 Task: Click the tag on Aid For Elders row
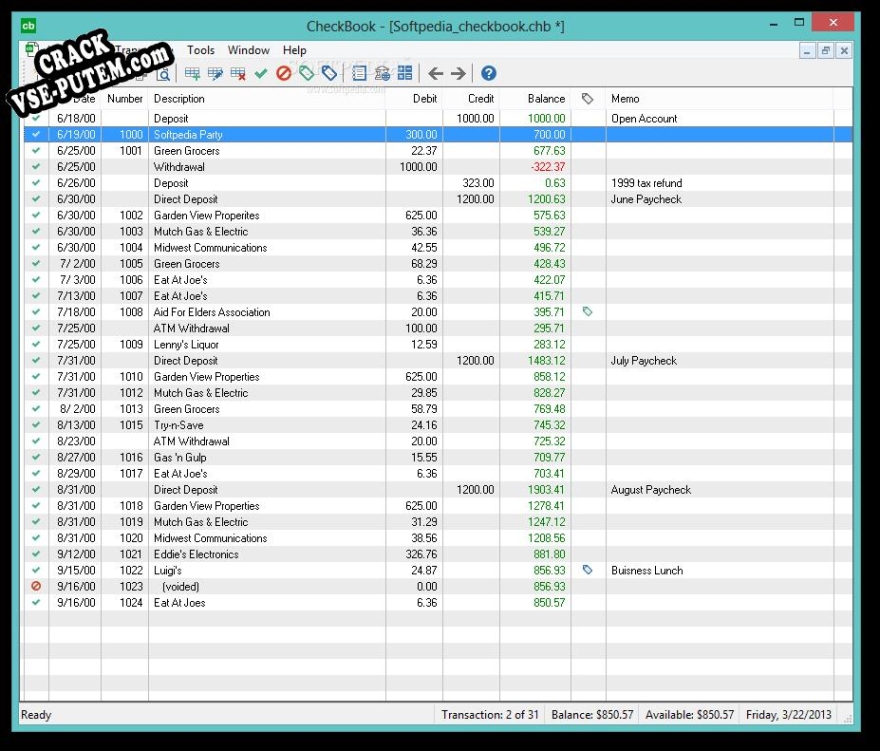(588, 312)
